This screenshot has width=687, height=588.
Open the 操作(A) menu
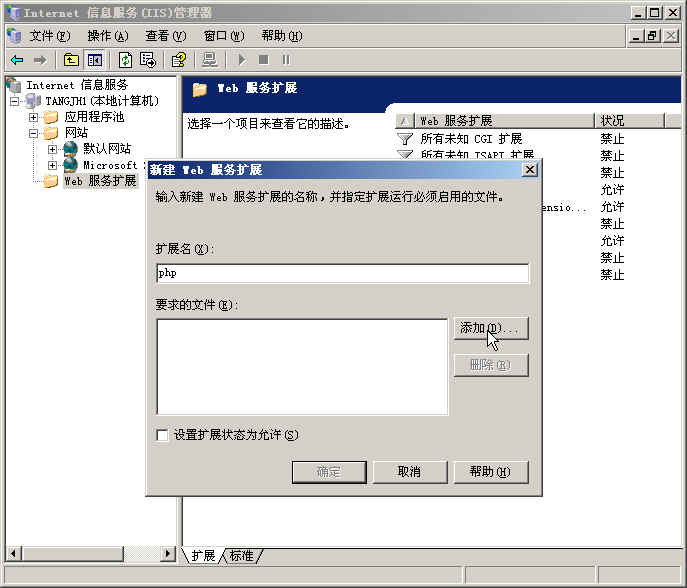[107, 36]
